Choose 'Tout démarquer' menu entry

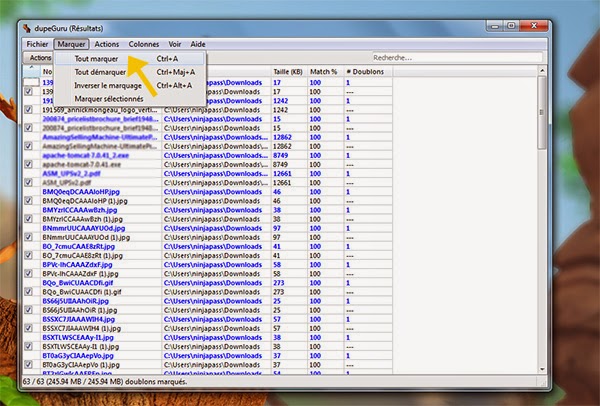coord(100,72)
